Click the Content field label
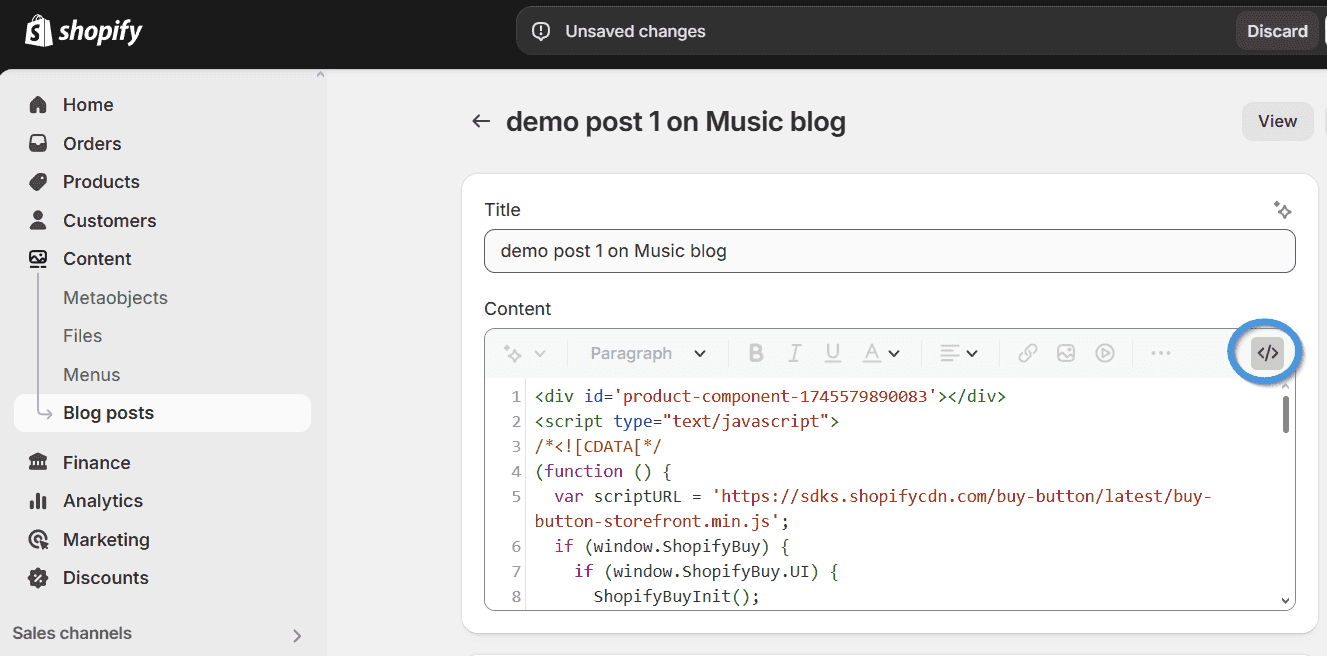The image size is (1327, 656). click(518, 309)
